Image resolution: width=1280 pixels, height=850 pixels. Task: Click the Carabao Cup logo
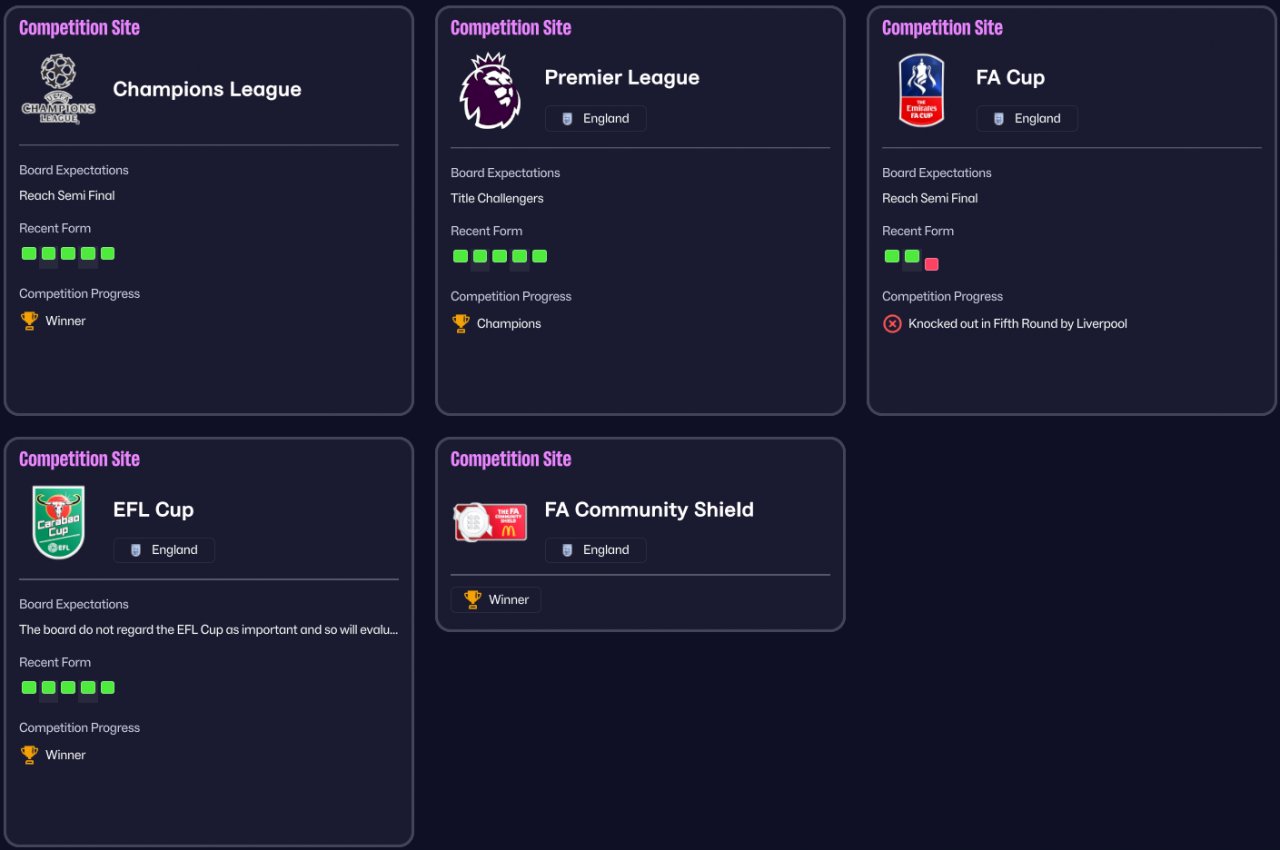tap(58, 522)
